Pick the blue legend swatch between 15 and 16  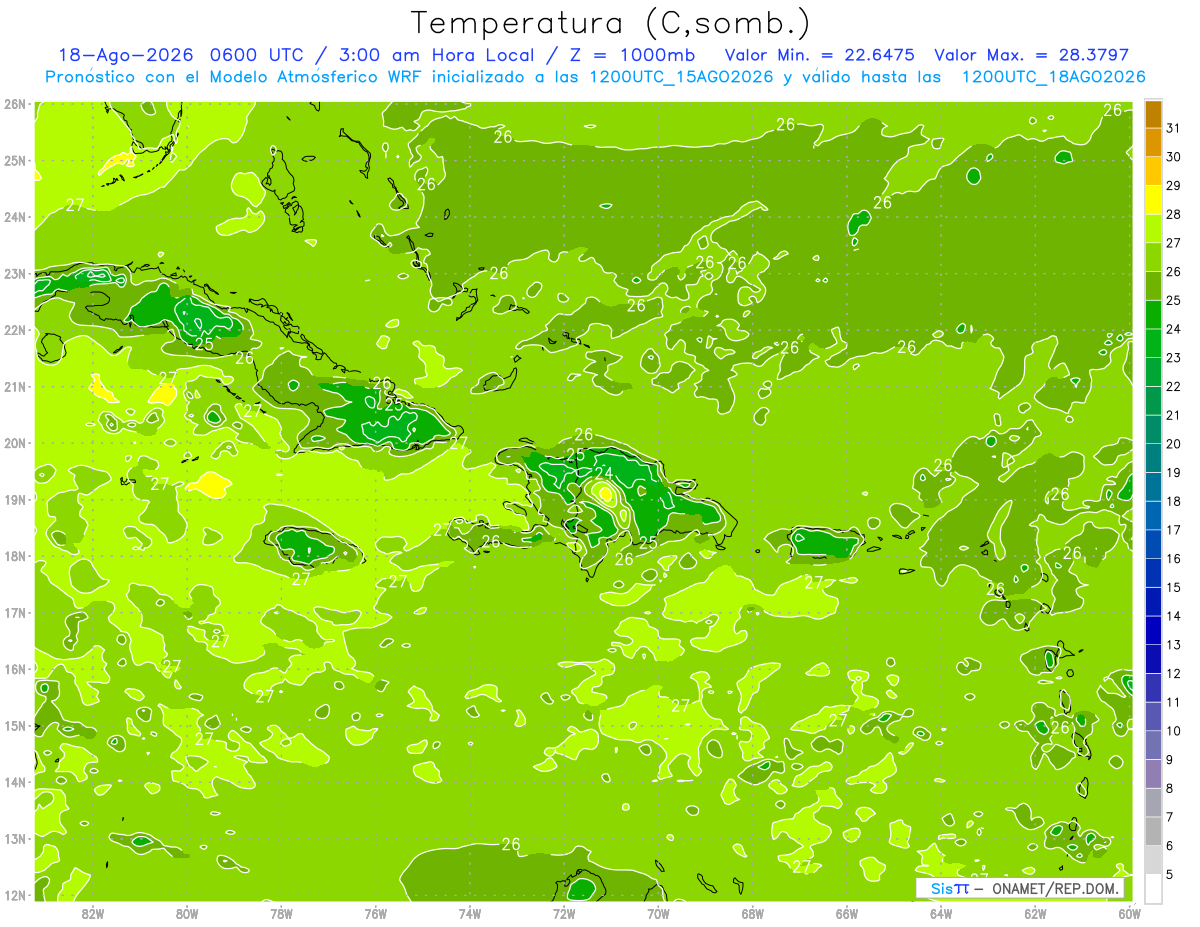point(1153,573)
